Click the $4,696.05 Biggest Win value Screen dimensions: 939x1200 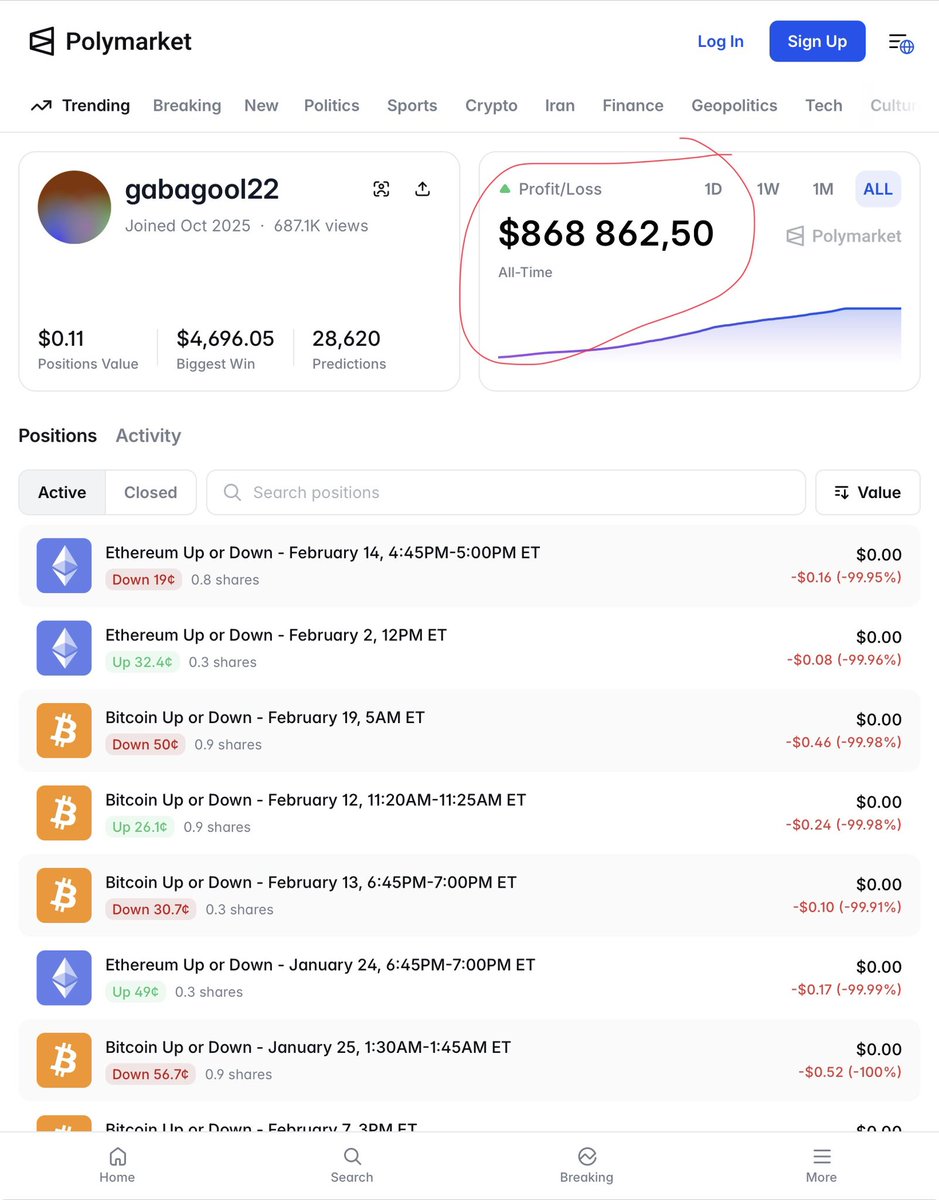(225, 339)
